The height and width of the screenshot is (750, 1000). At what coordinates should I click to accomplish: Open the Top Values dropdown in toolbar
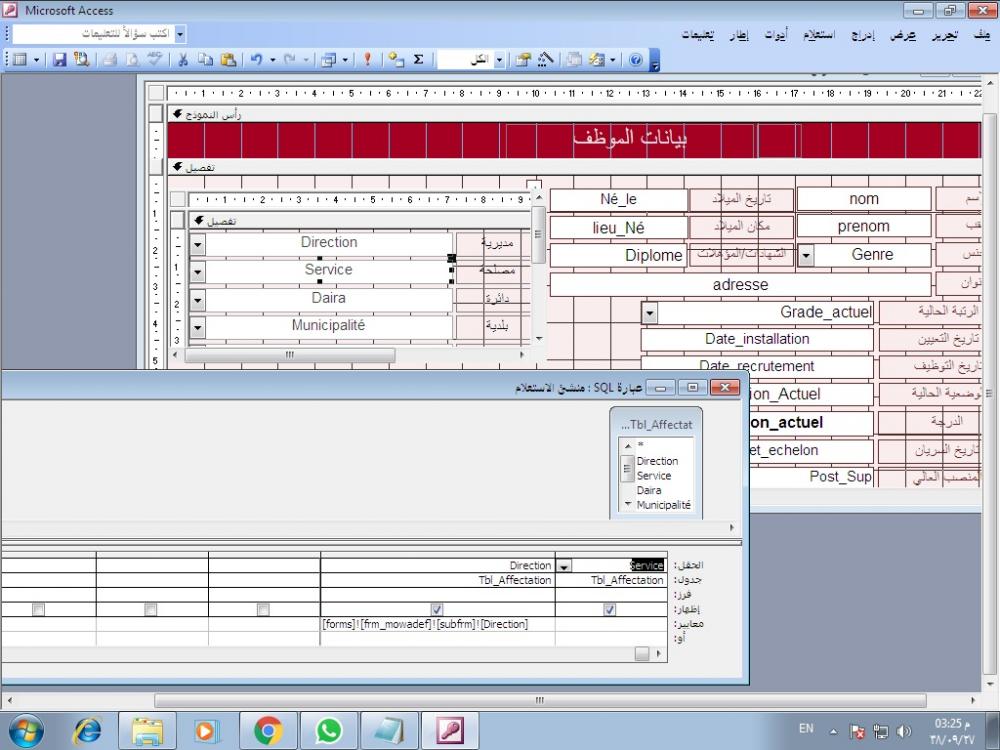click(499, 60)
